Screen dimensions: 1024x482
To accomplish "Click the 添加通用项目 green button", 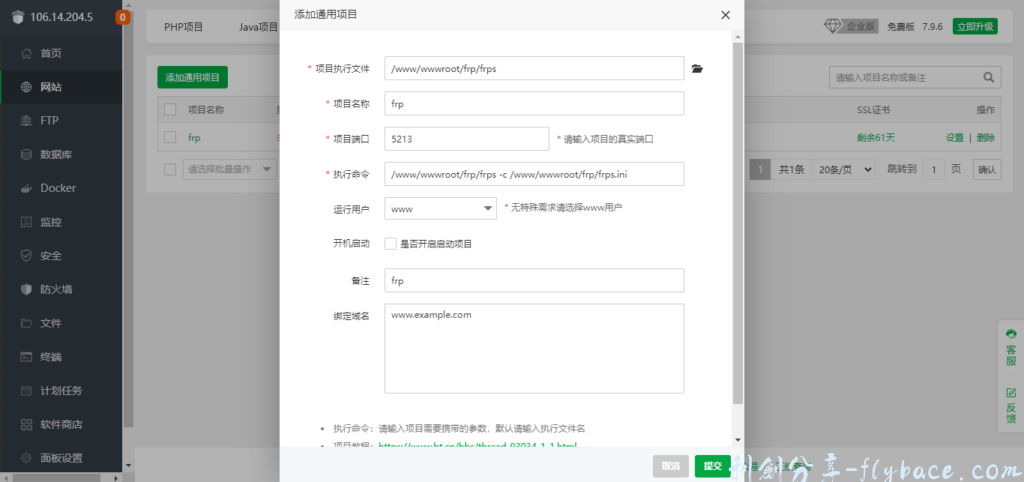I will 193,77.
